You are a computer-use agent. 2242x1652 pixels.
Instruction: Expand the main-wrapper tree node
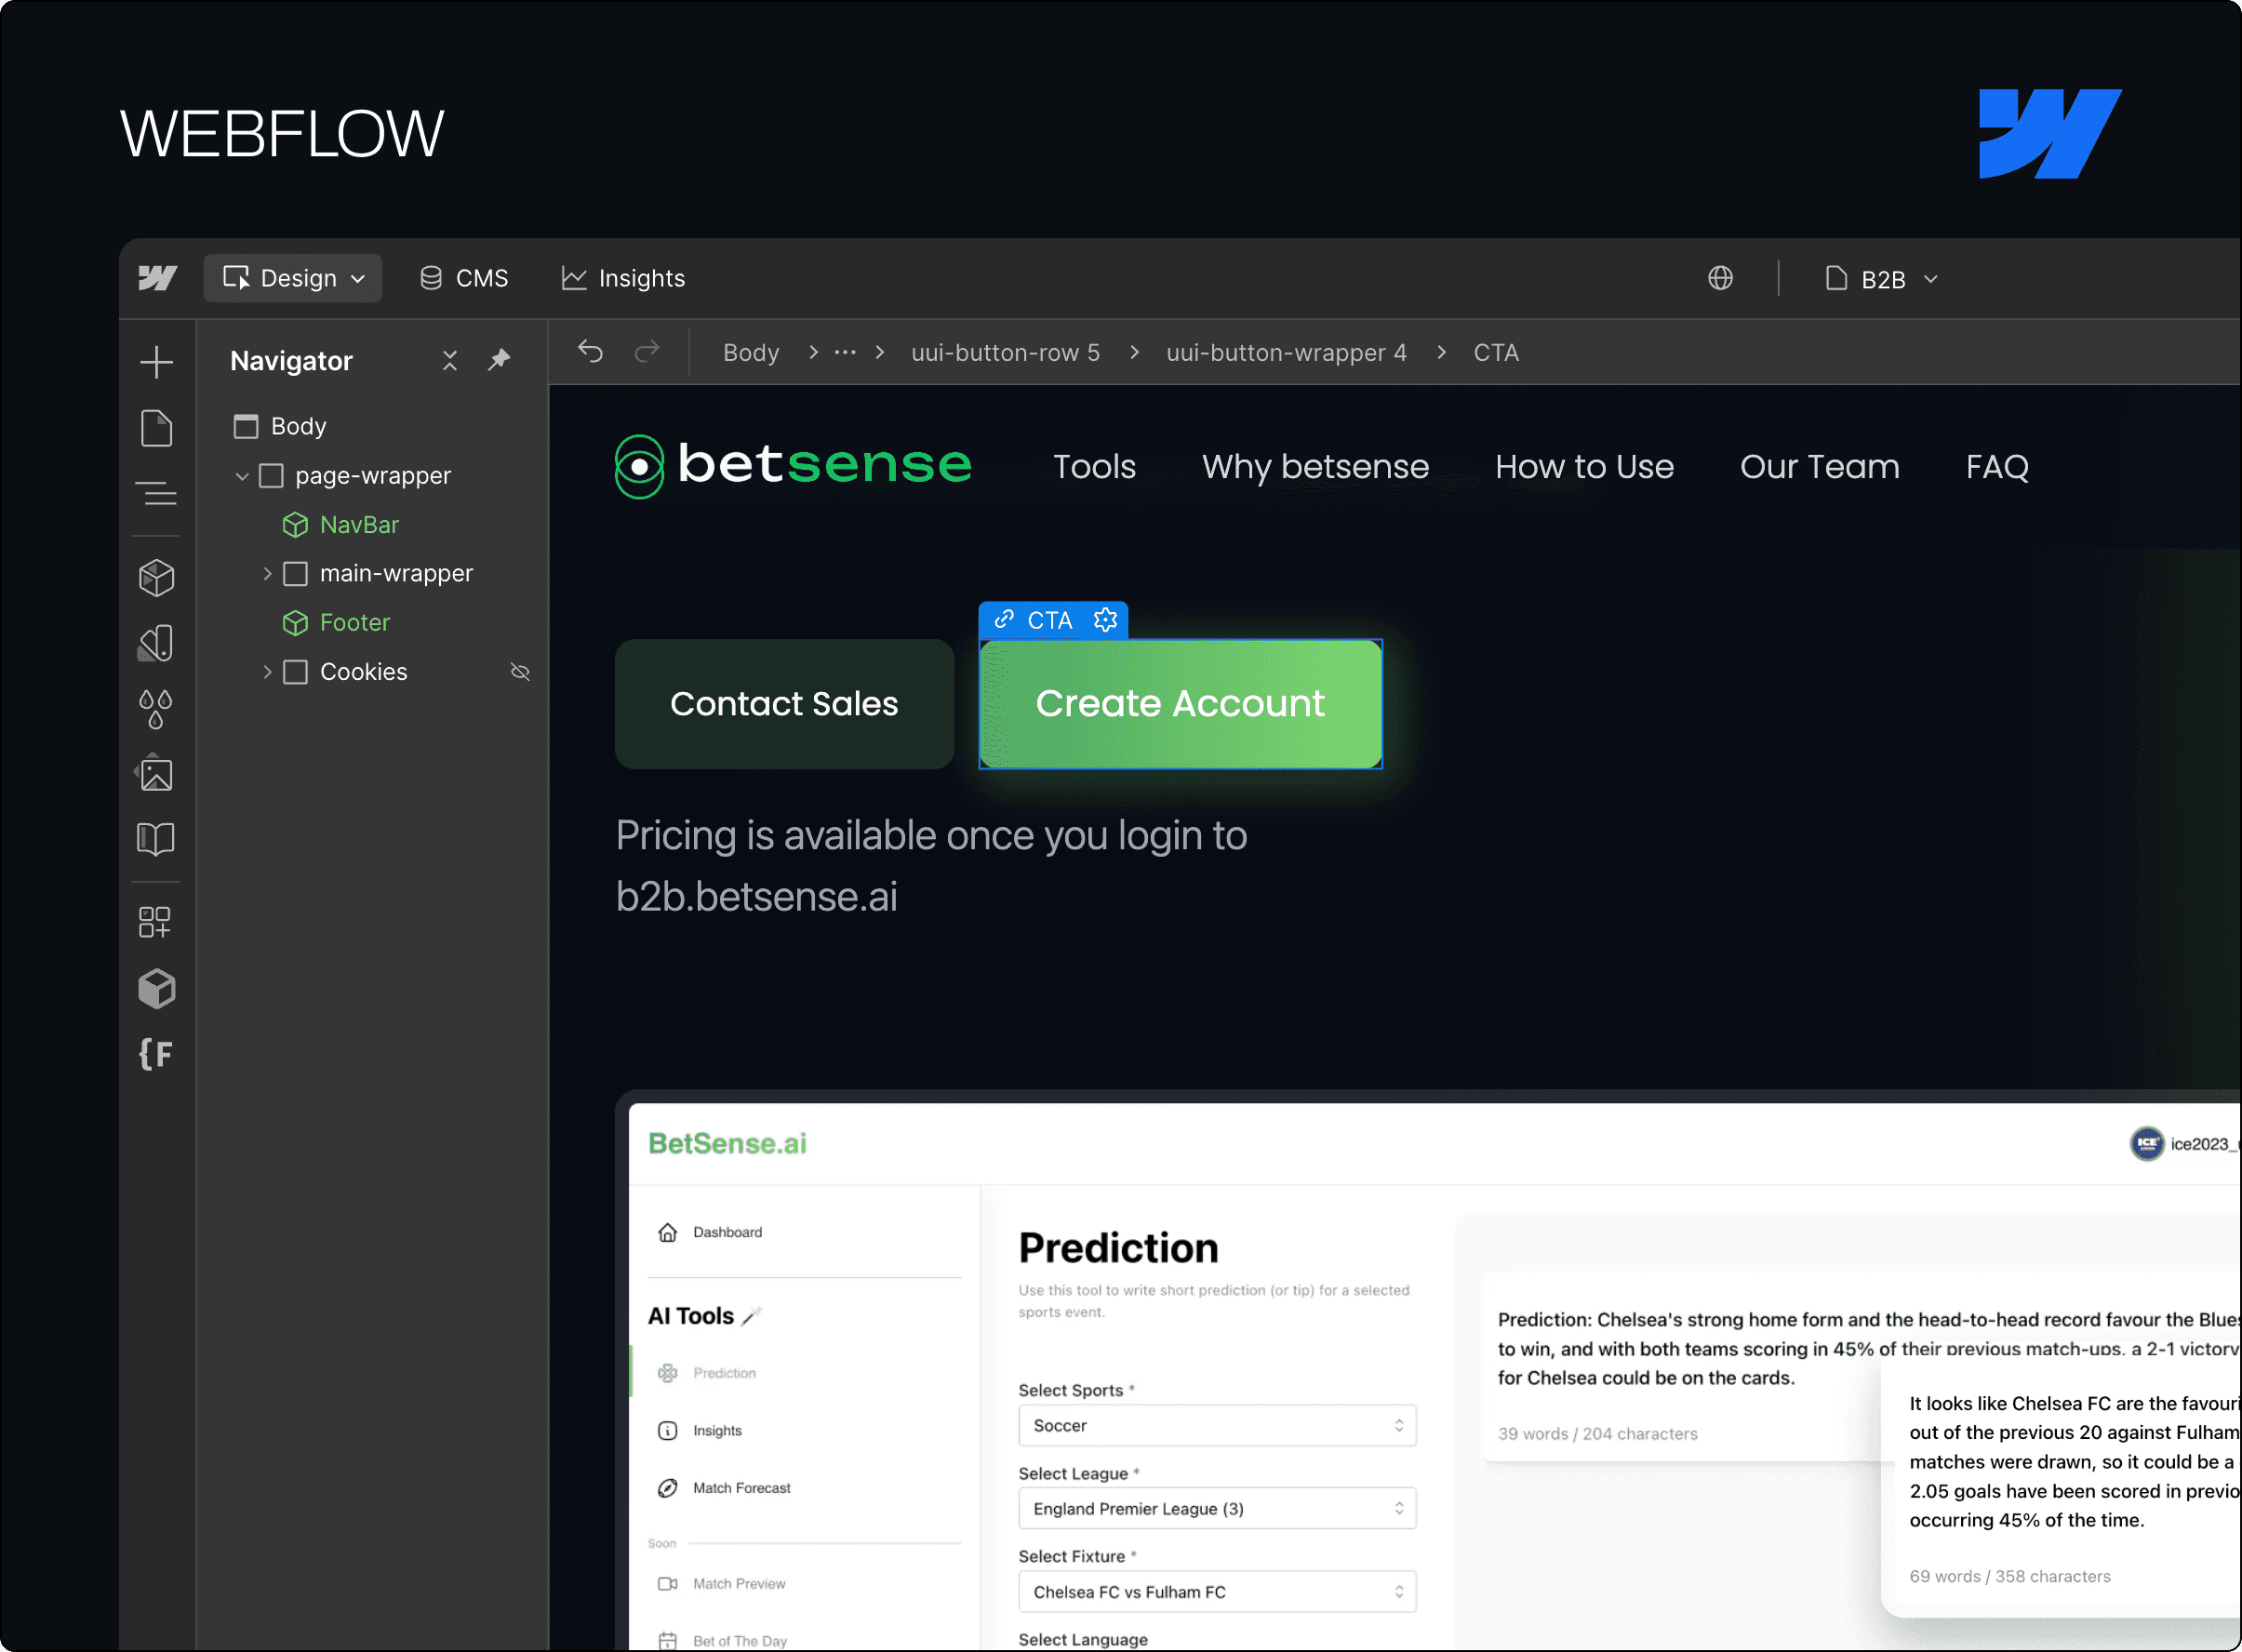tap(267, 574)
